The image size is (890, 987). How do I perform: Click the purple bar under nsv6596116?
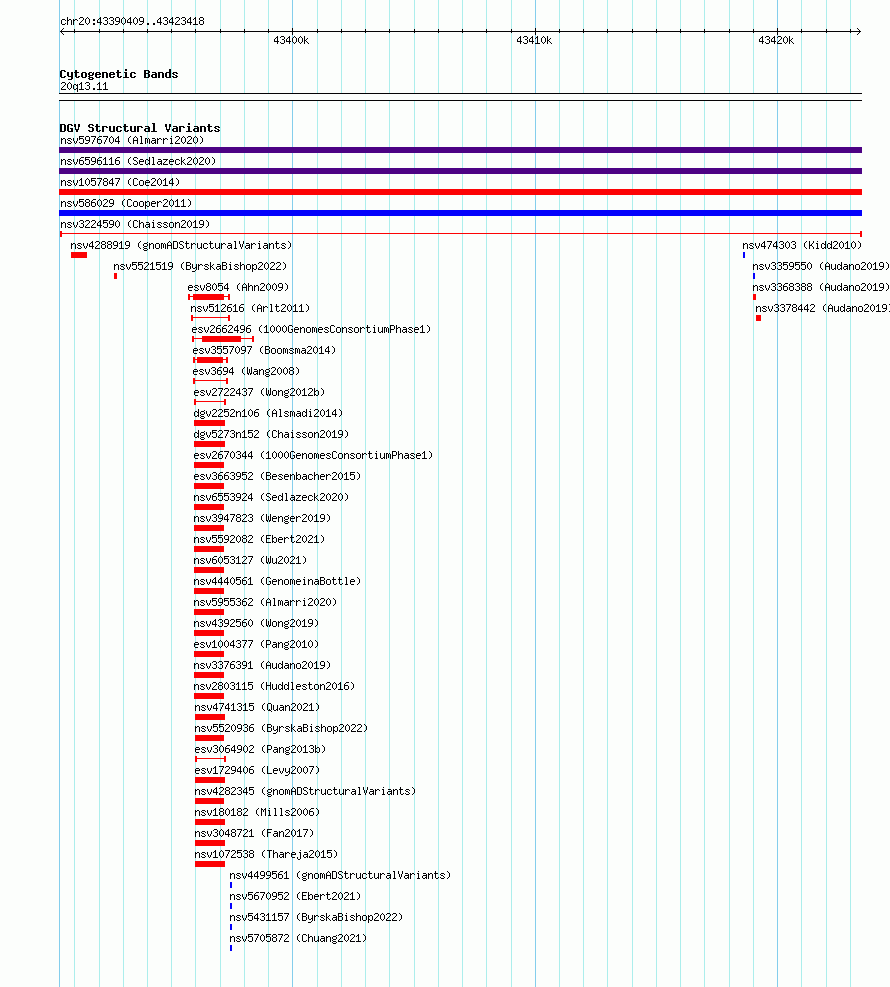point(460,171)
